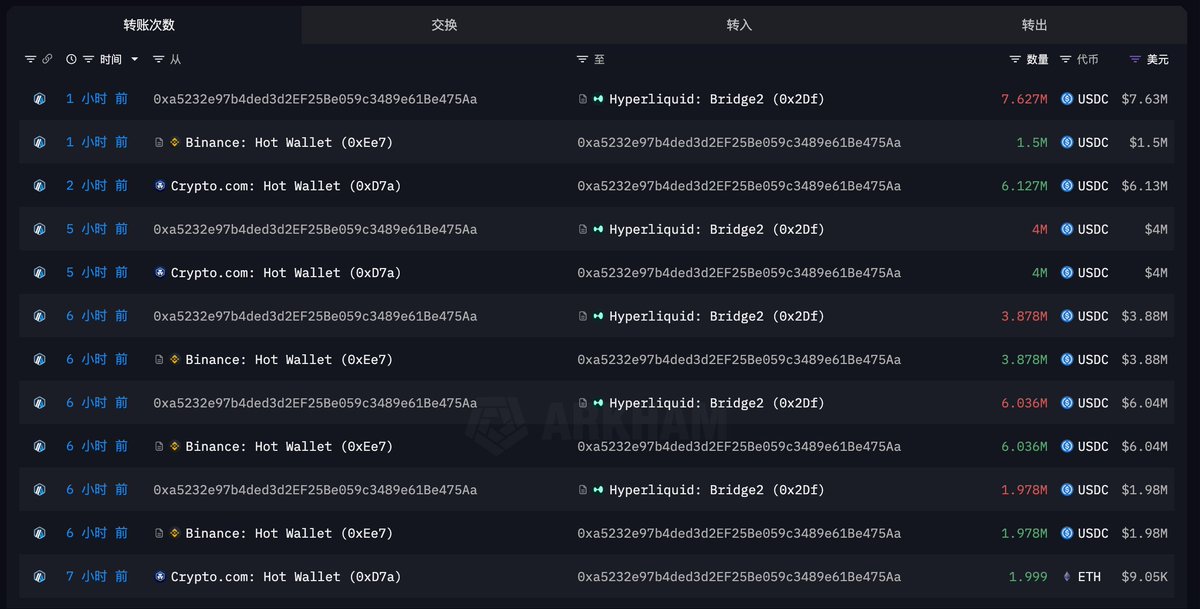Click the link icon in the table header
1200x609 pixels.
point(46,60)
